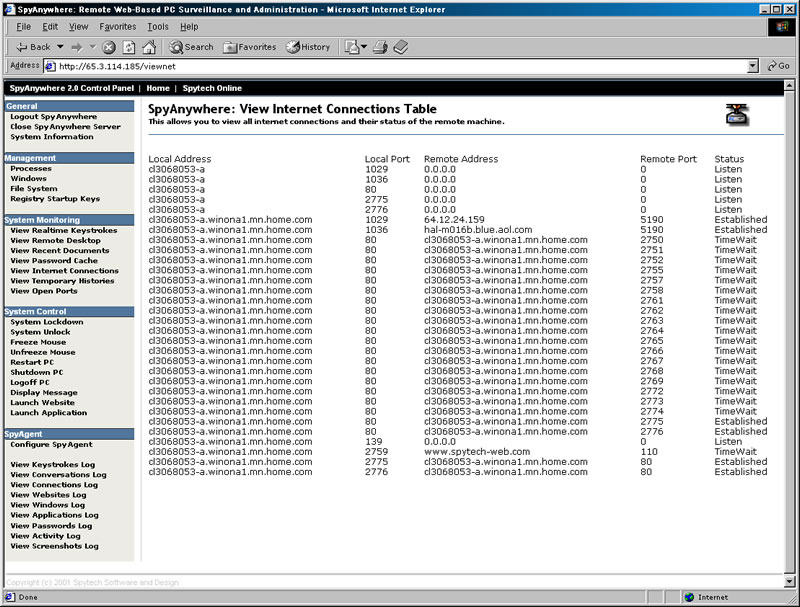Click Logout SpyAnywhere link
The height and width of the screenshot is (607, 800).
pos(54,116)
